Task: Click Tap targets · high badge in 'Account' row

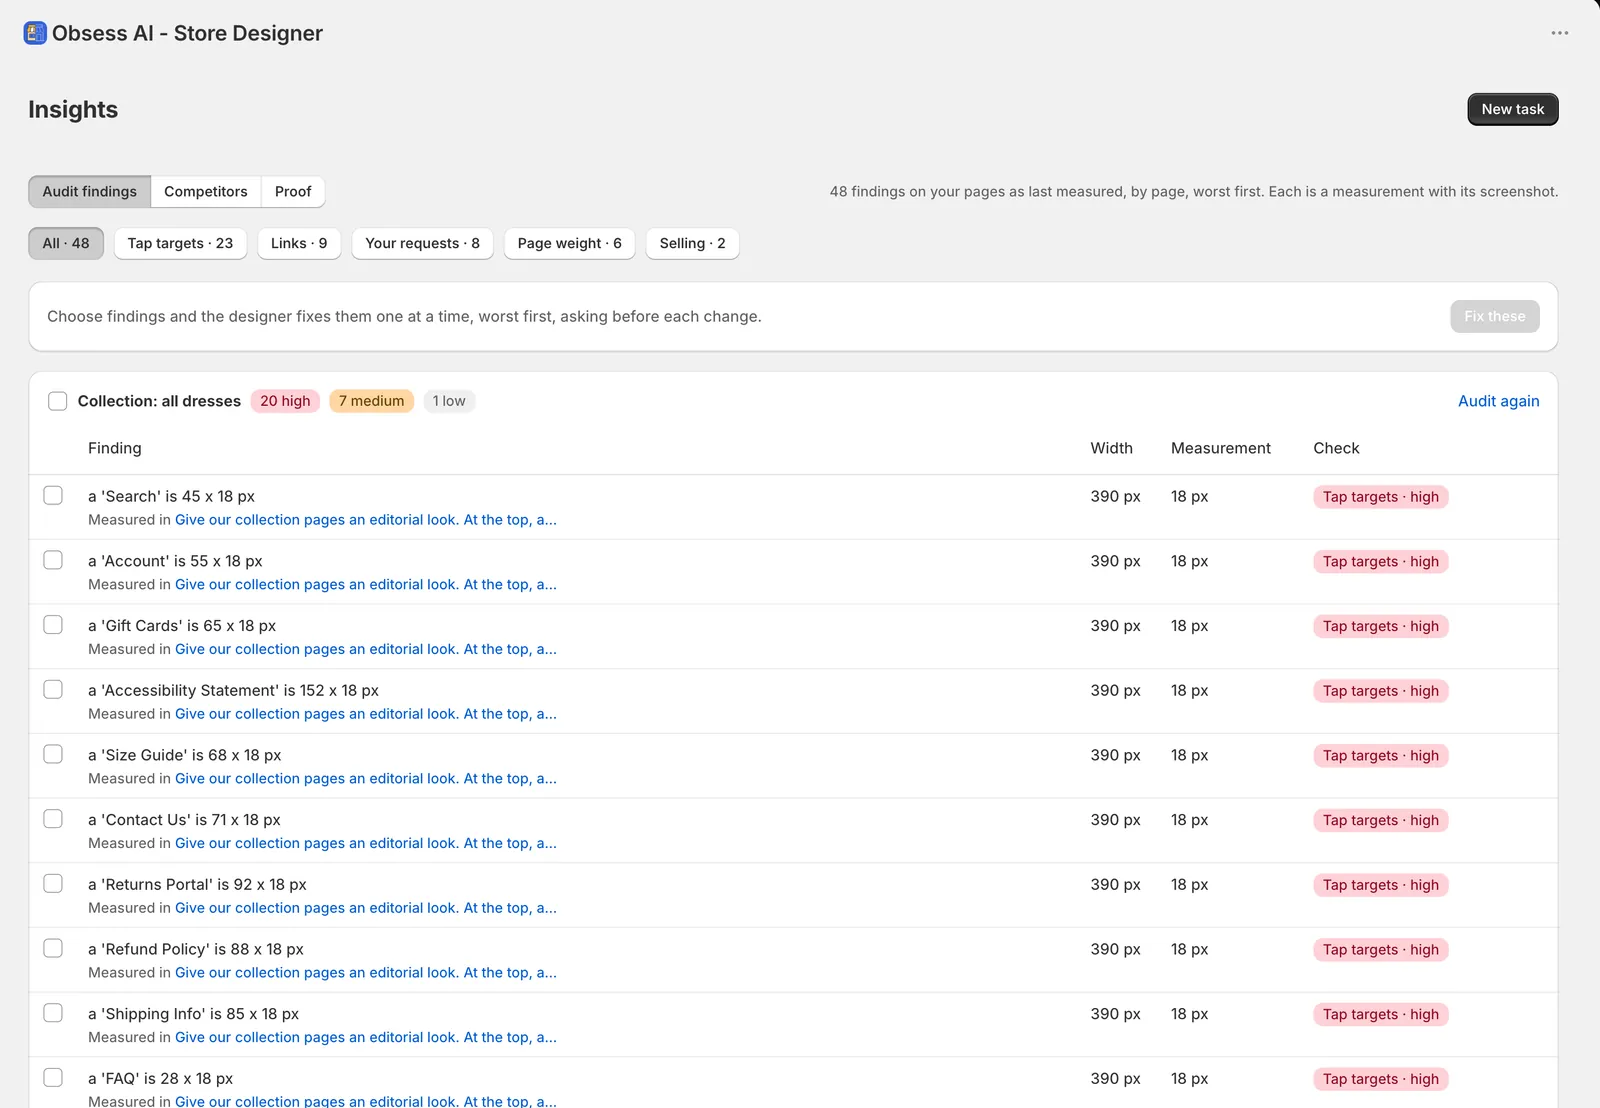Action: (1380, 562)
